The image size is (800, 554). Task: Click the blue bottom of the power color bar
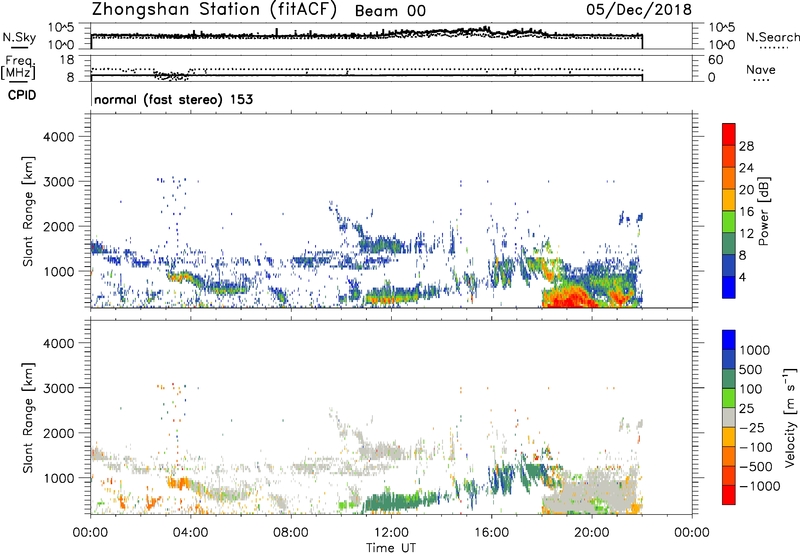(x=729, y=287)
